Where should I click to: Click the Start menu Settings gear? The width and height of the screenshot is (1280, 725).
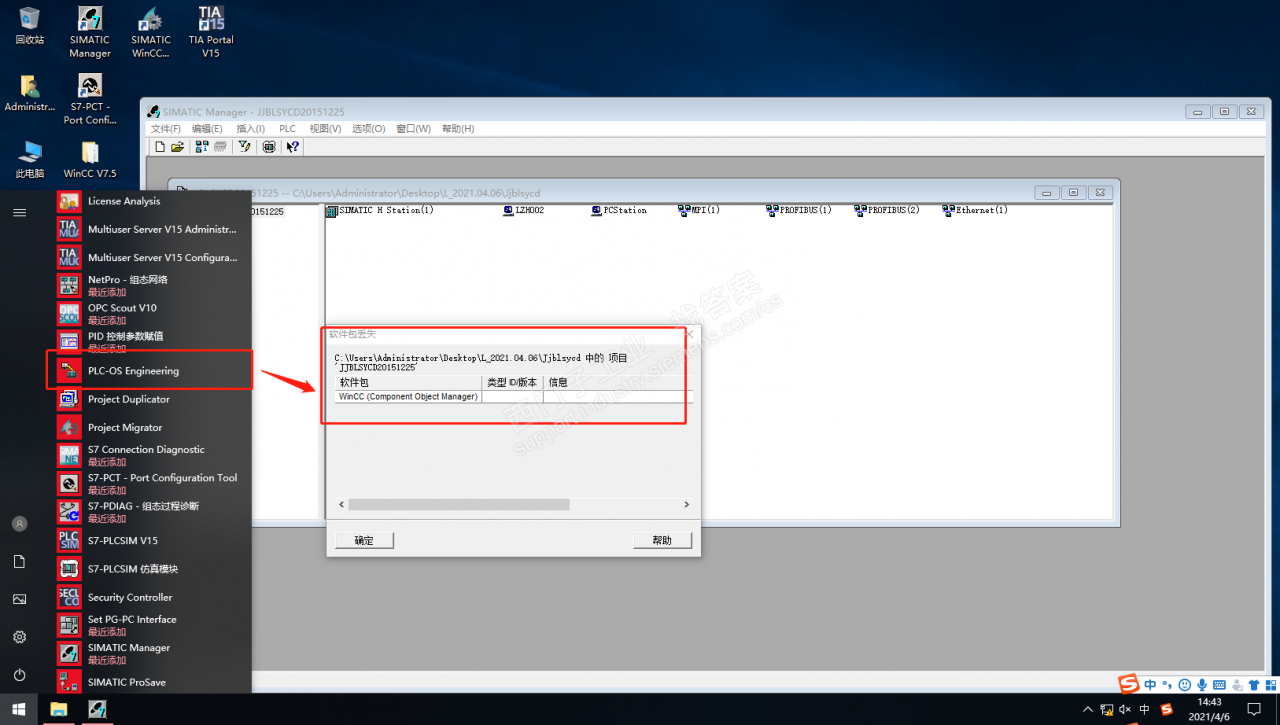click(x=19, y=637)
